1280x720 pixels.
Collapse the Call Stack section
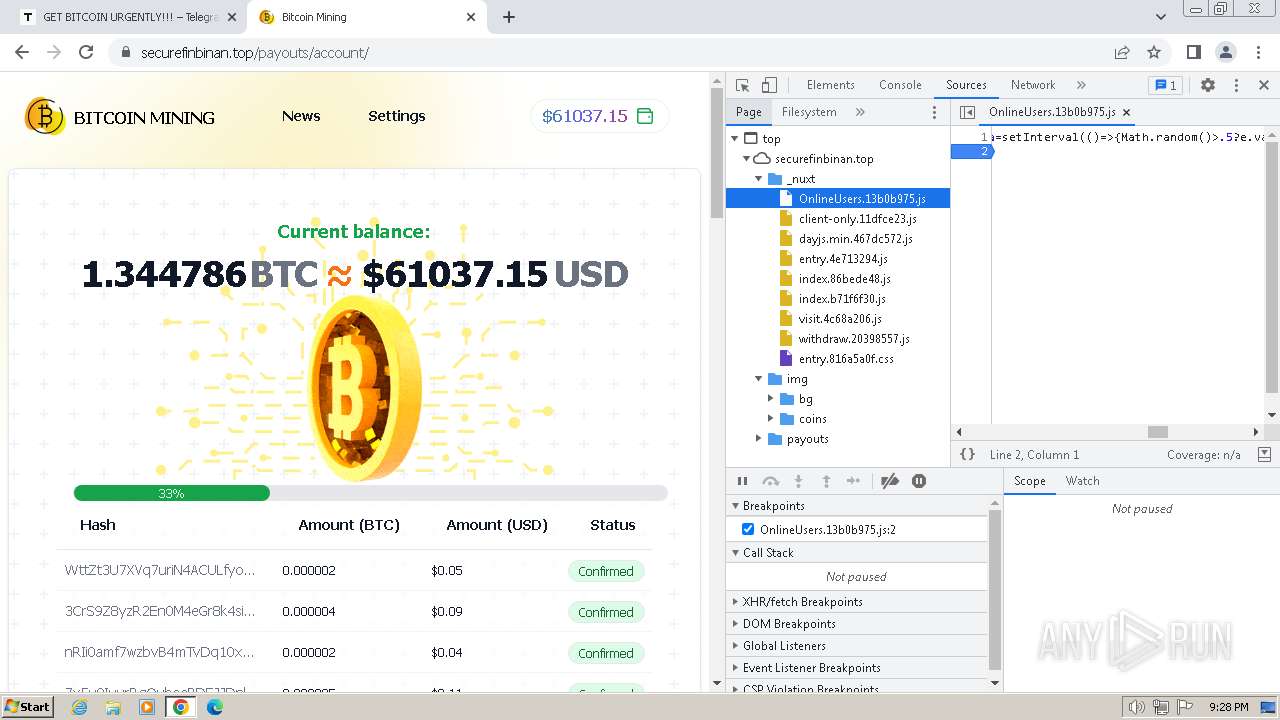pos(736,553)
